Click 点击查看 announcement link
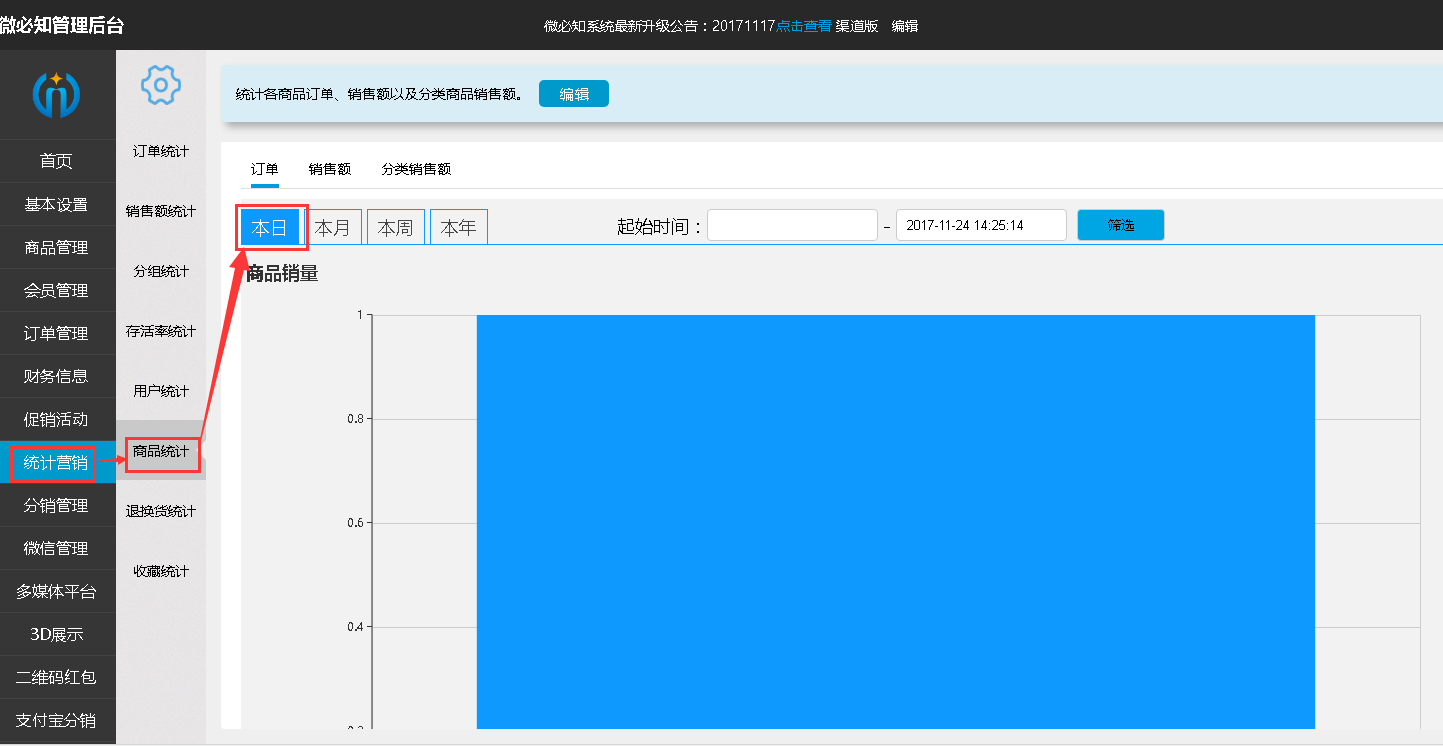Viewport: 1443px width, 746px height. pos(804,26)
